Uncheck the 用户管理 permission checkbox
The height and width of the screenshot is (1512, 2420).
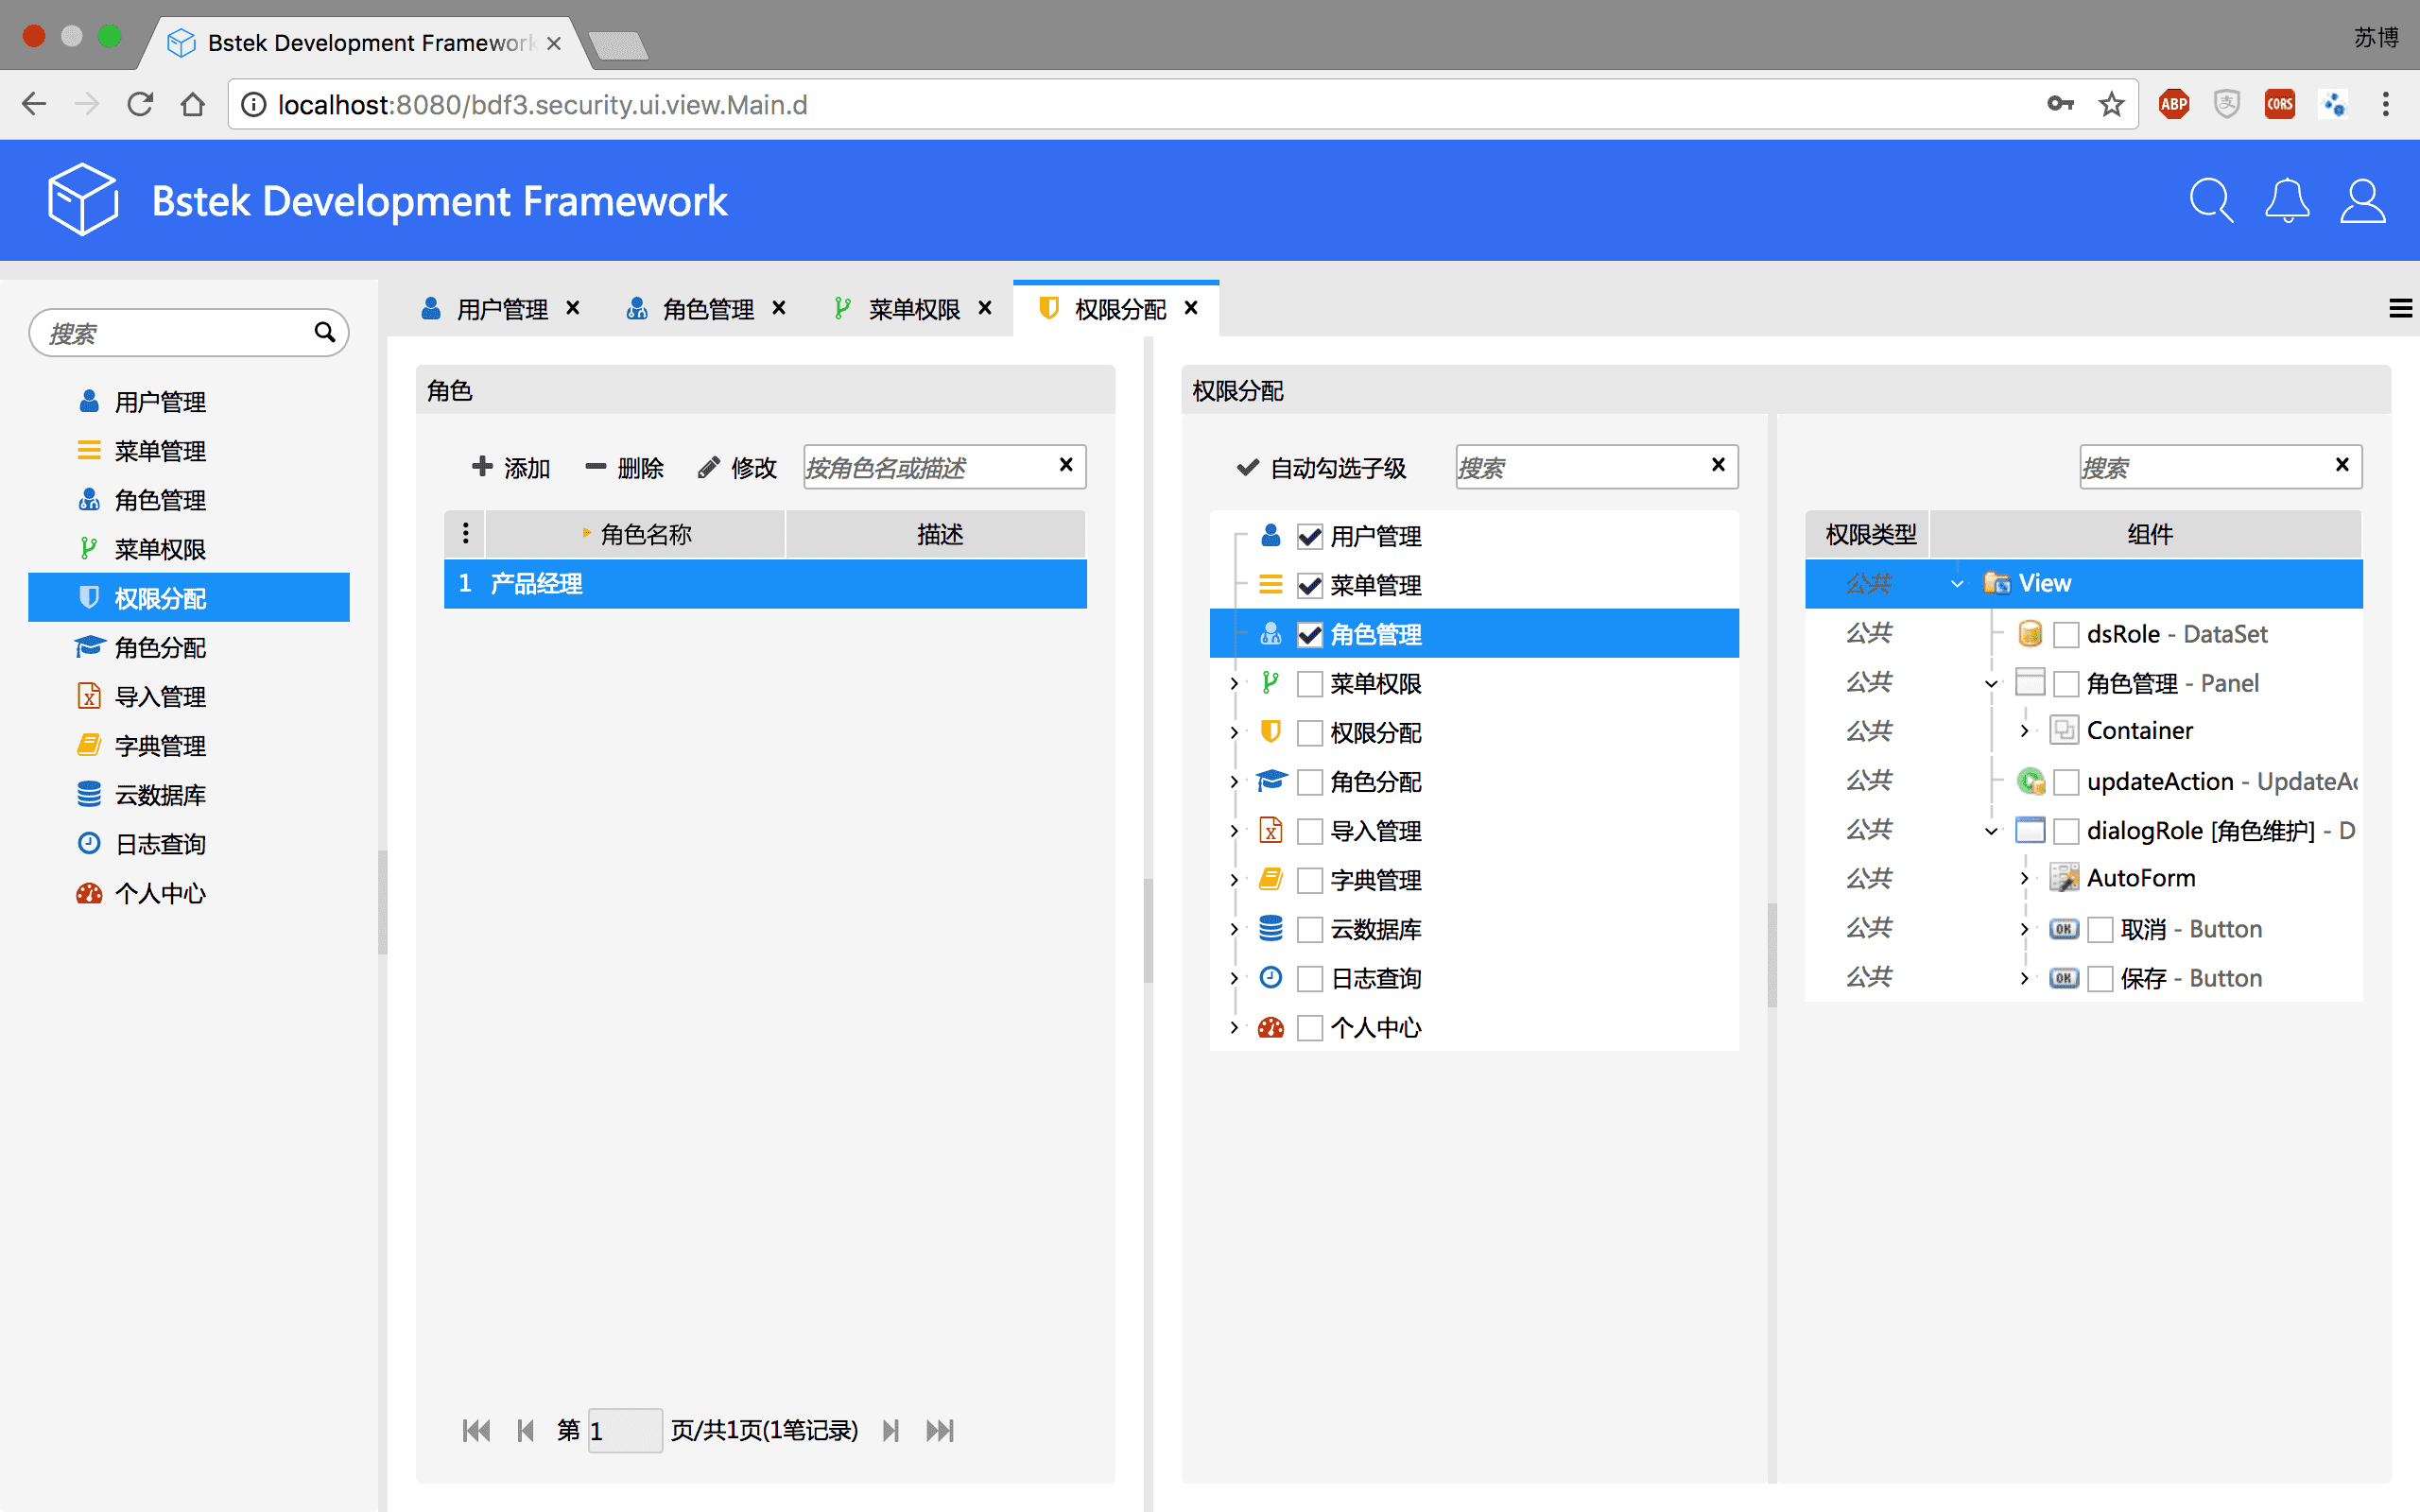(x=1309, y=537)
